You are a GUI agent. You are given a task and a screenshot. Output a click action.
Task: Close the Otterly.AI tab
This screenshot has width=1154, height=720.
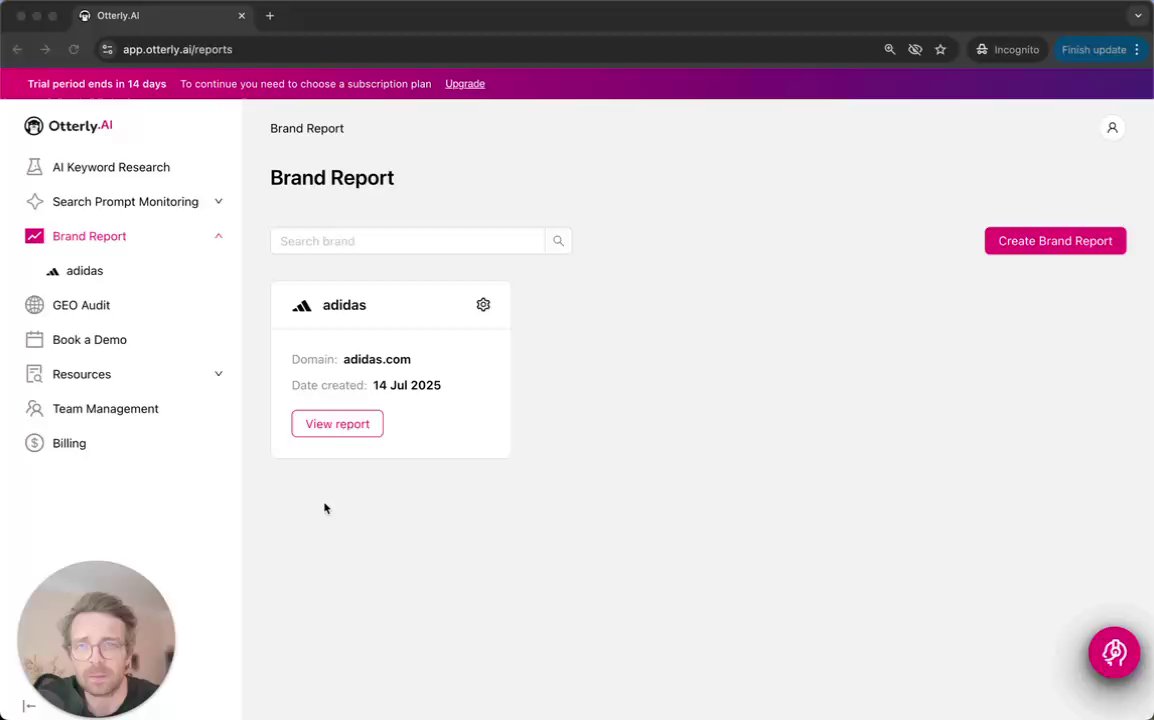click(241, 15)
